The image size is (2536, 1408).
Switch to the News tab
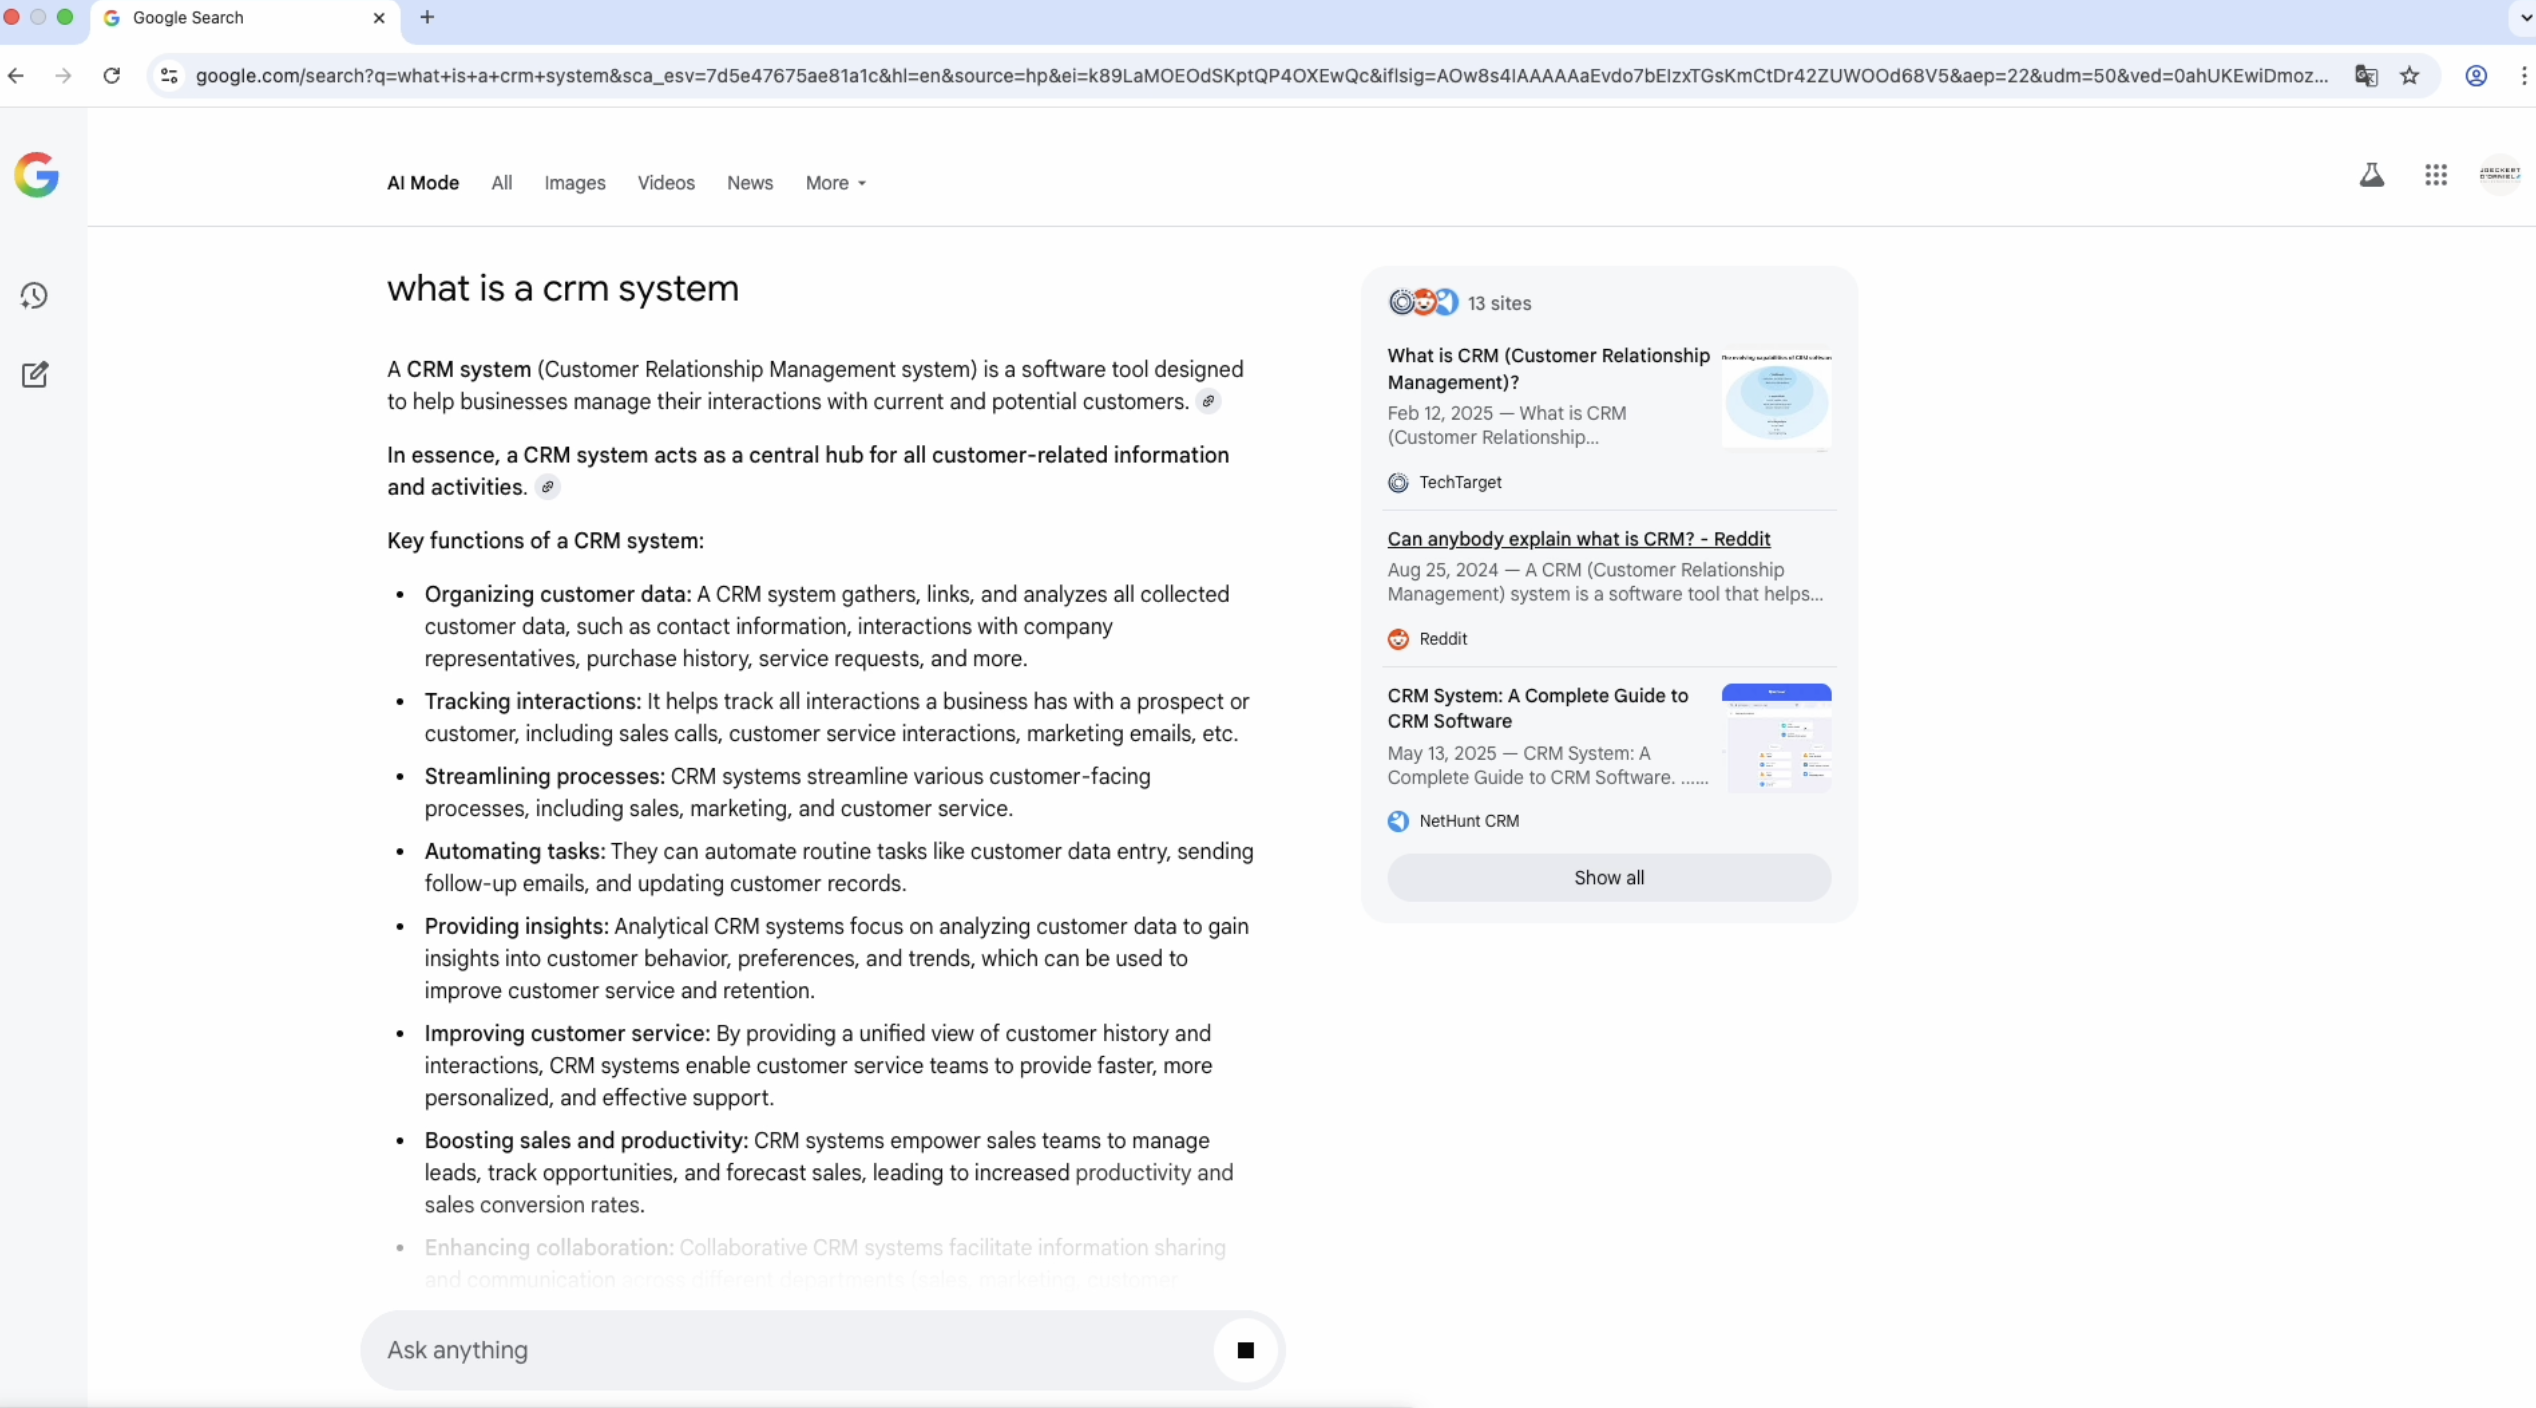750,183
